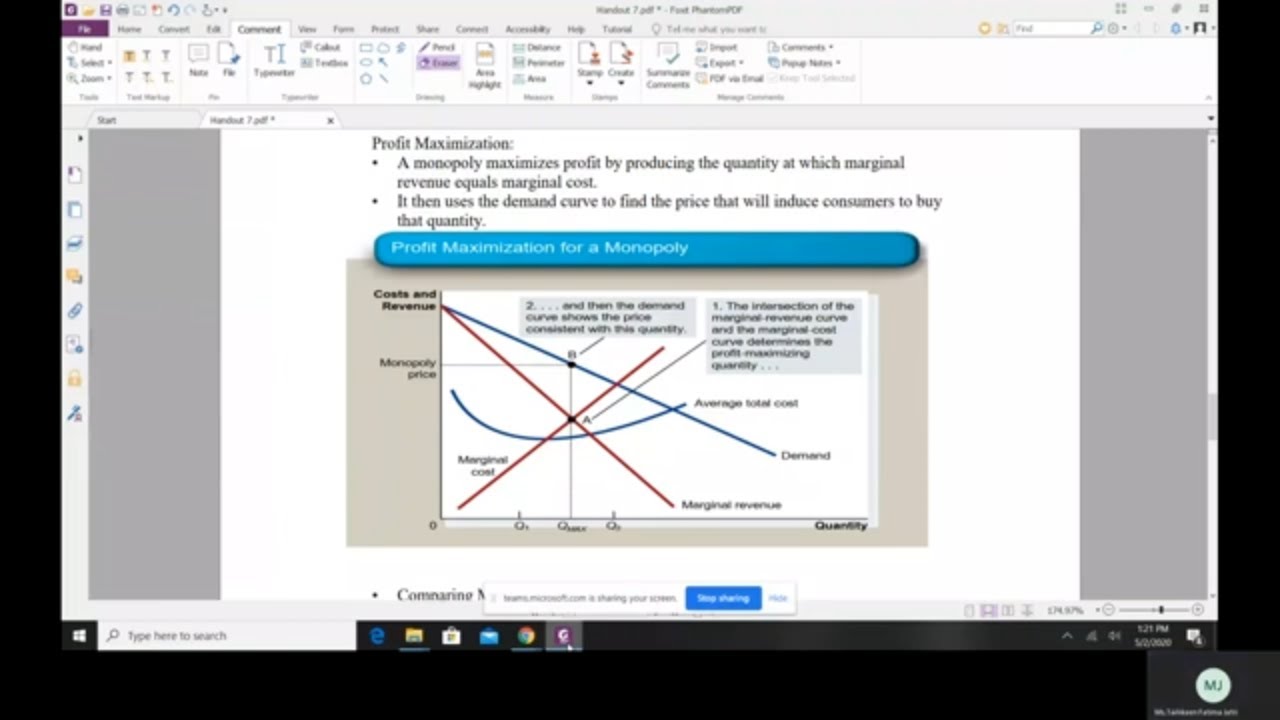Close the Handout 7.pdf tab
Image resolution: width=1280 pixels, height=720 pixels.
tap(330, 121)
